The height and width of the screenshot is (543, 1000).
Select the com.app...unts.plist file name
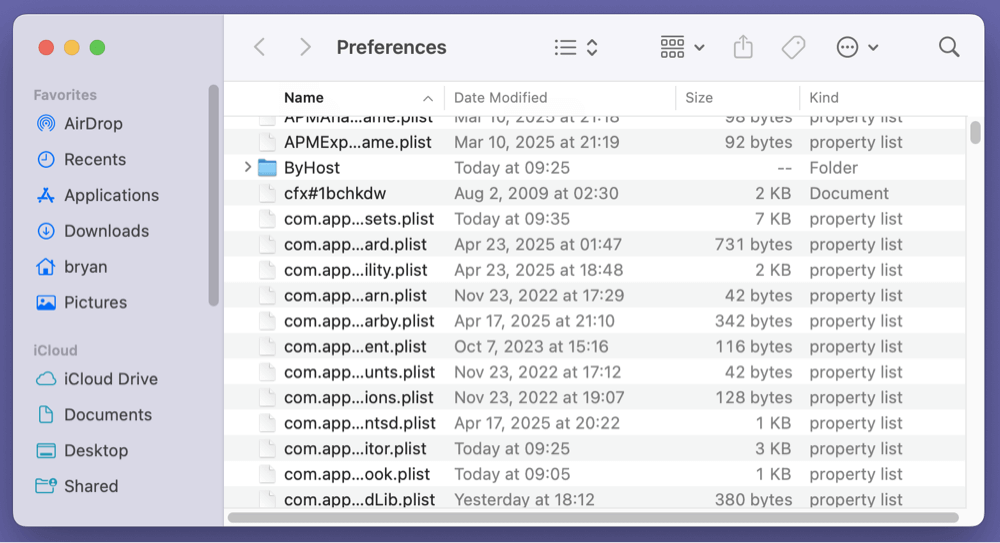[x=360, y=372]
